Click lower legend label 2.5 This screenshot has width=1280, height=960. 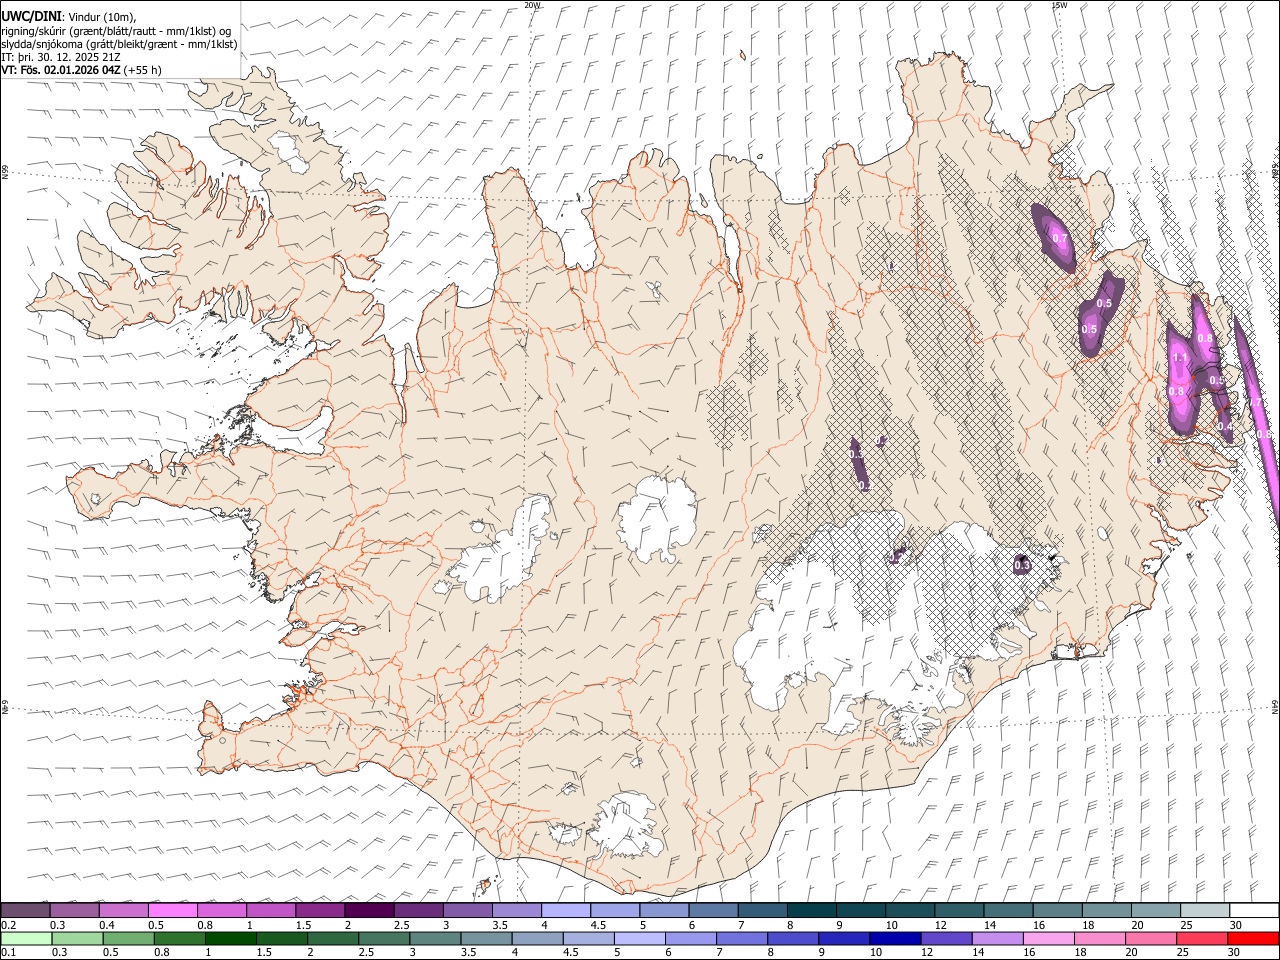pos(366,953)
